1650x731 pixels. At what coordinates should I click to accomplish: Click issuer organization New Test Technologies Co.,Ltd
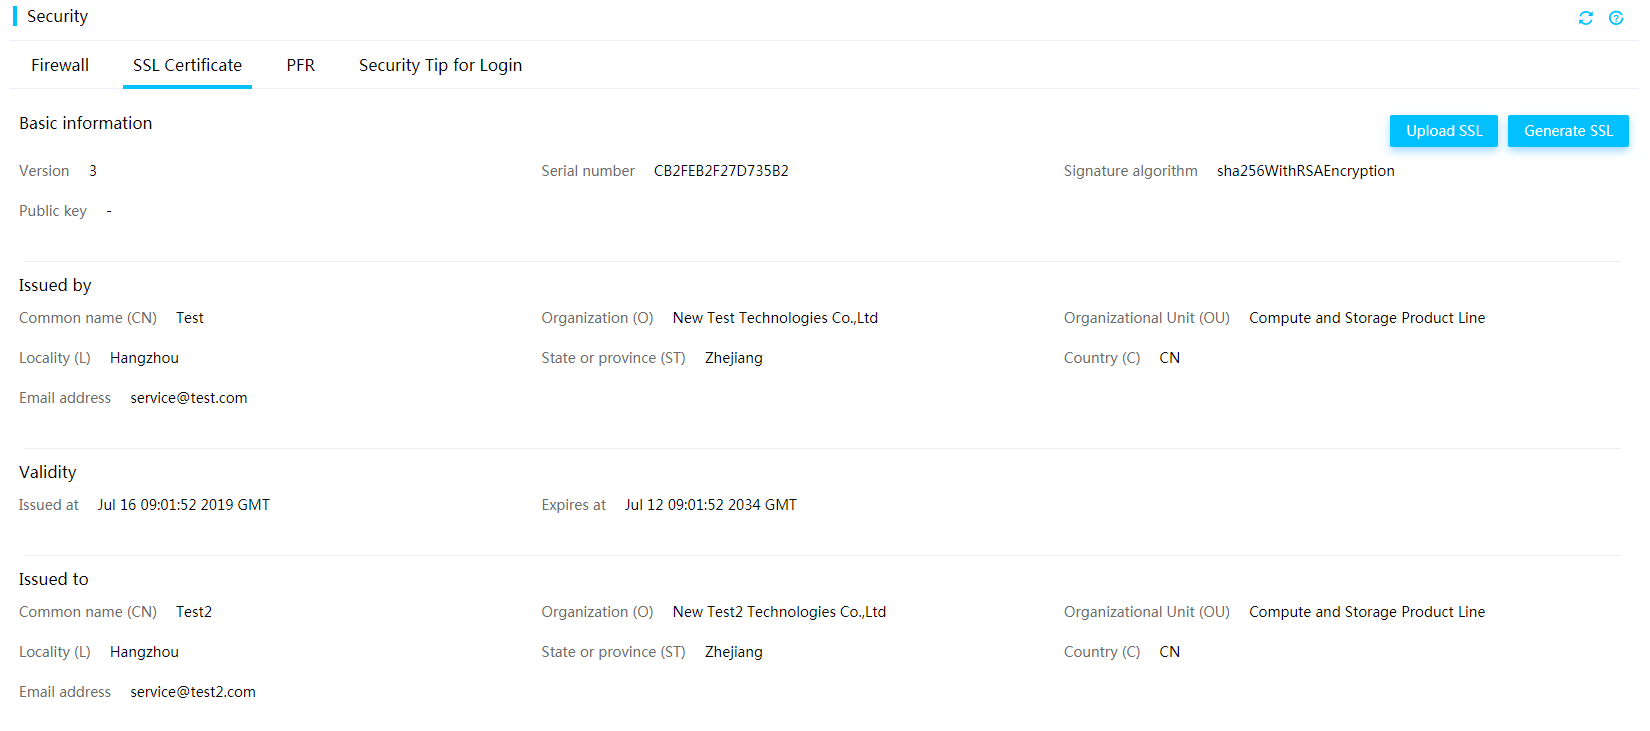775,318
